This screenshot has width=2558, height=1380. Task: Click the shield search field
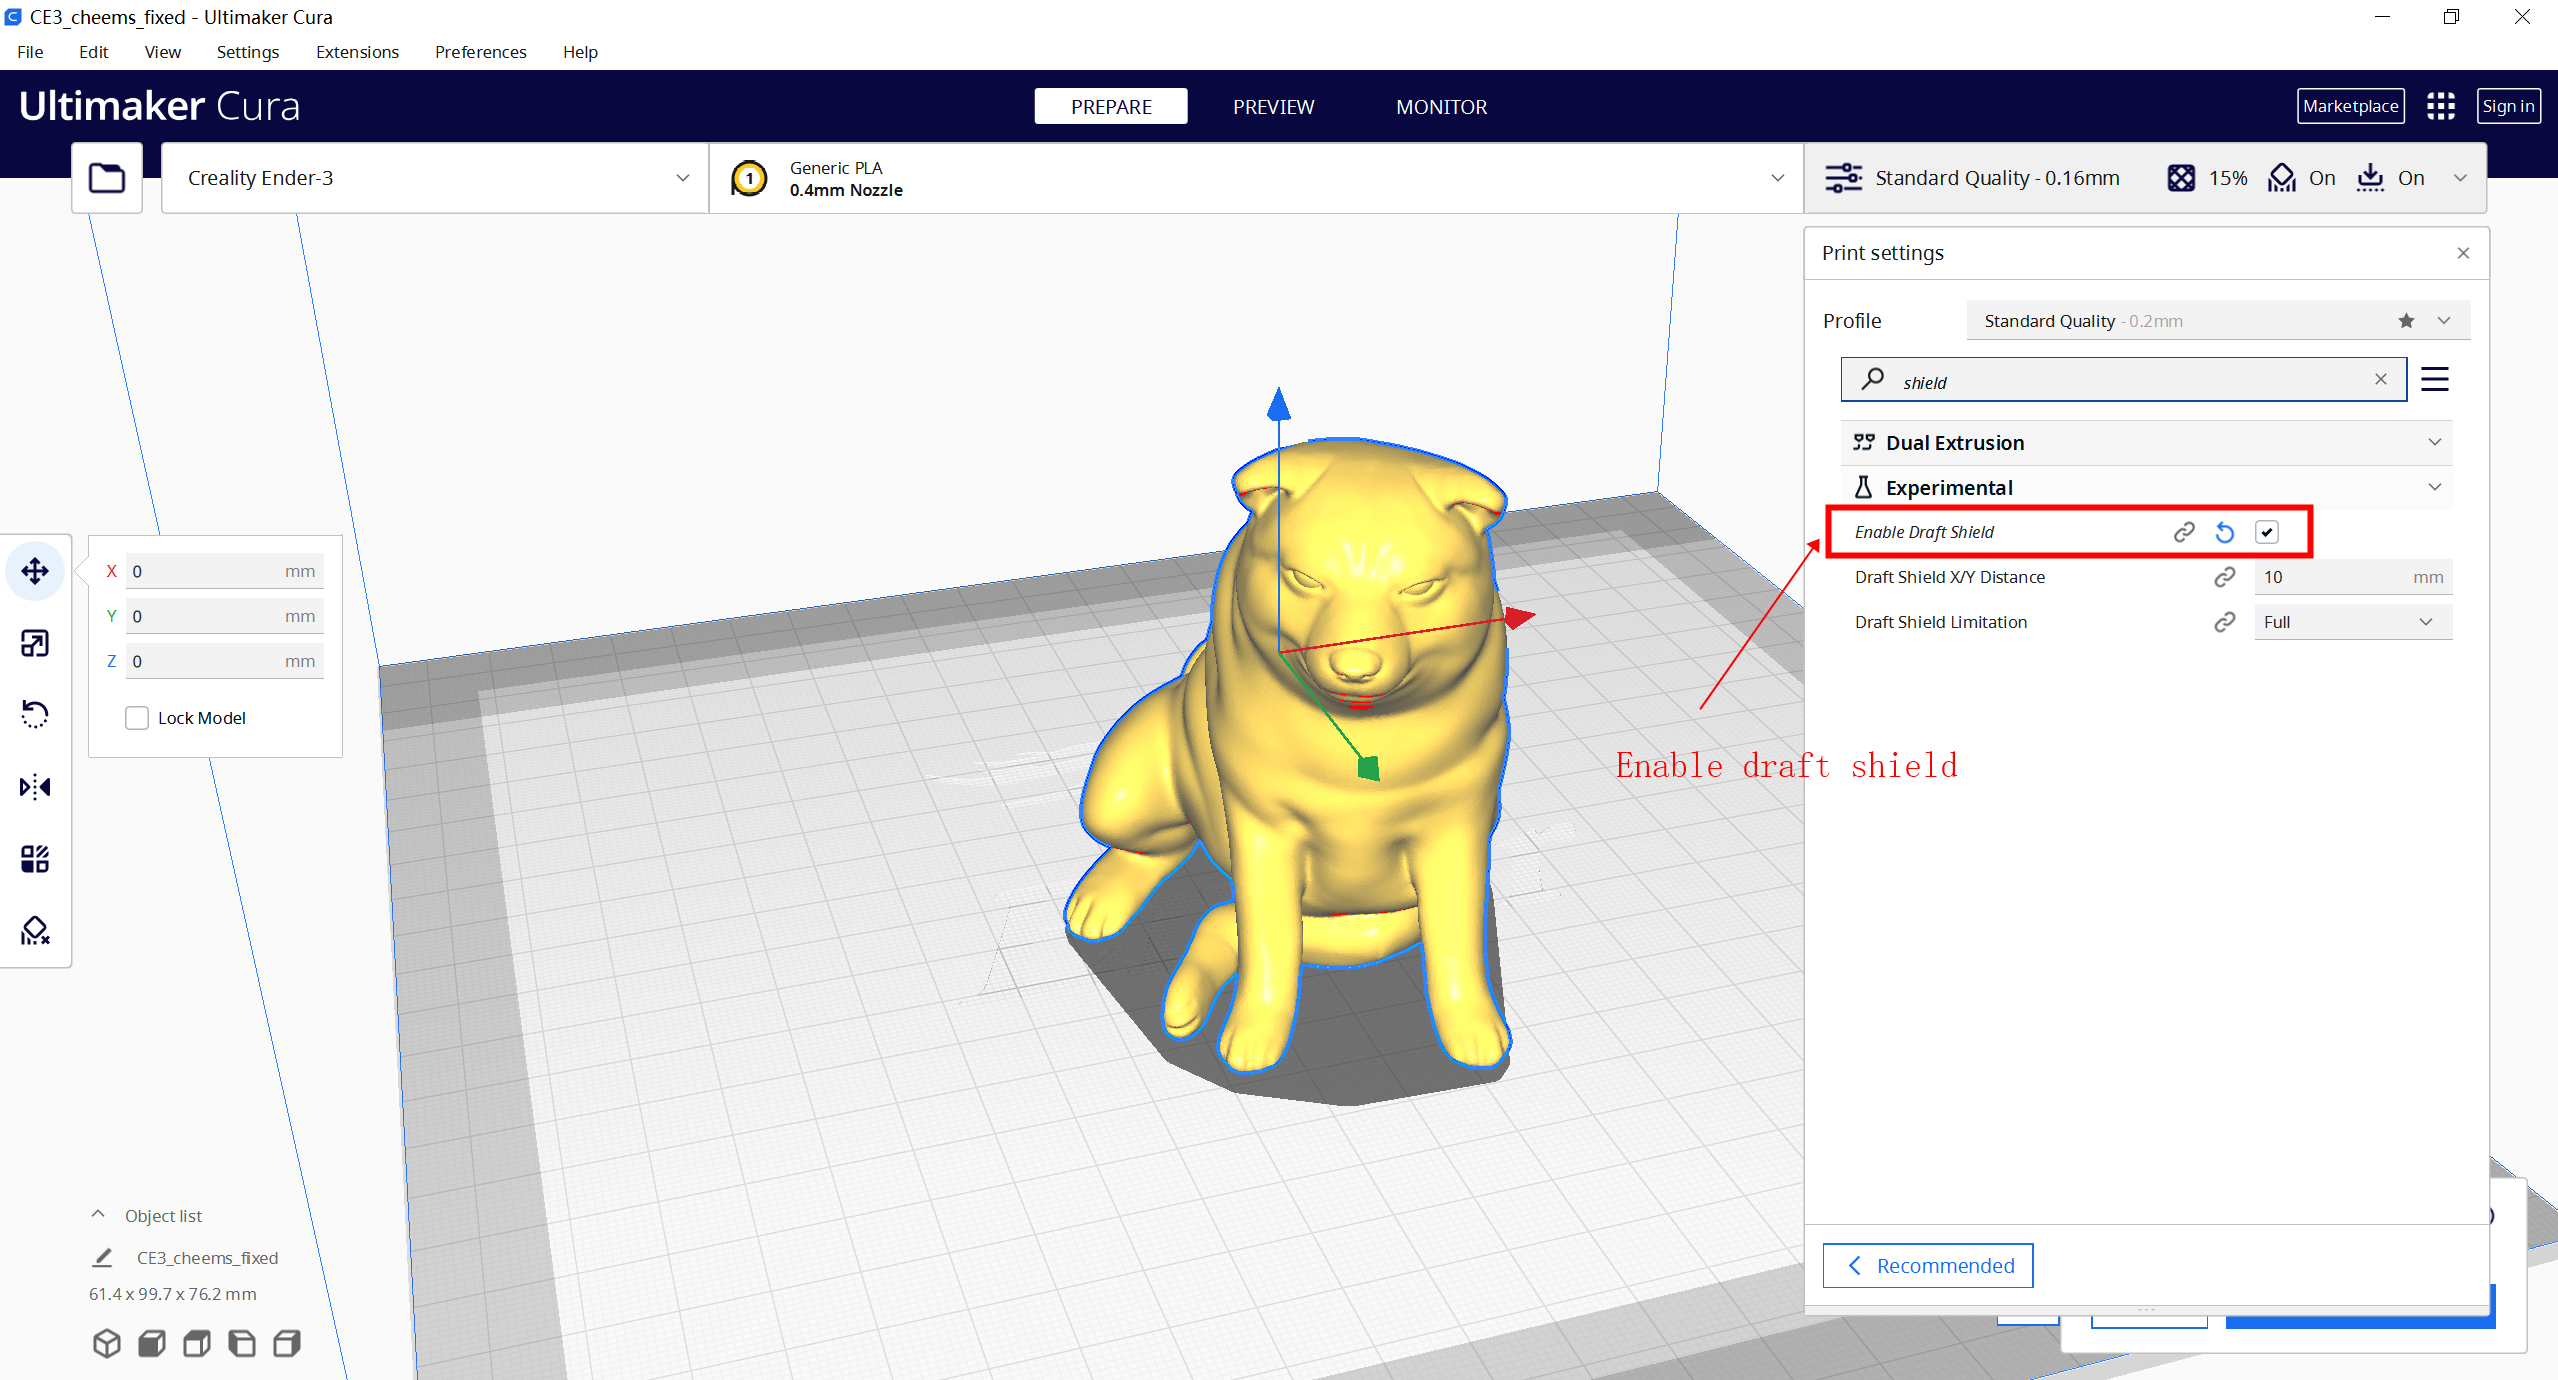pos(2124,380)
